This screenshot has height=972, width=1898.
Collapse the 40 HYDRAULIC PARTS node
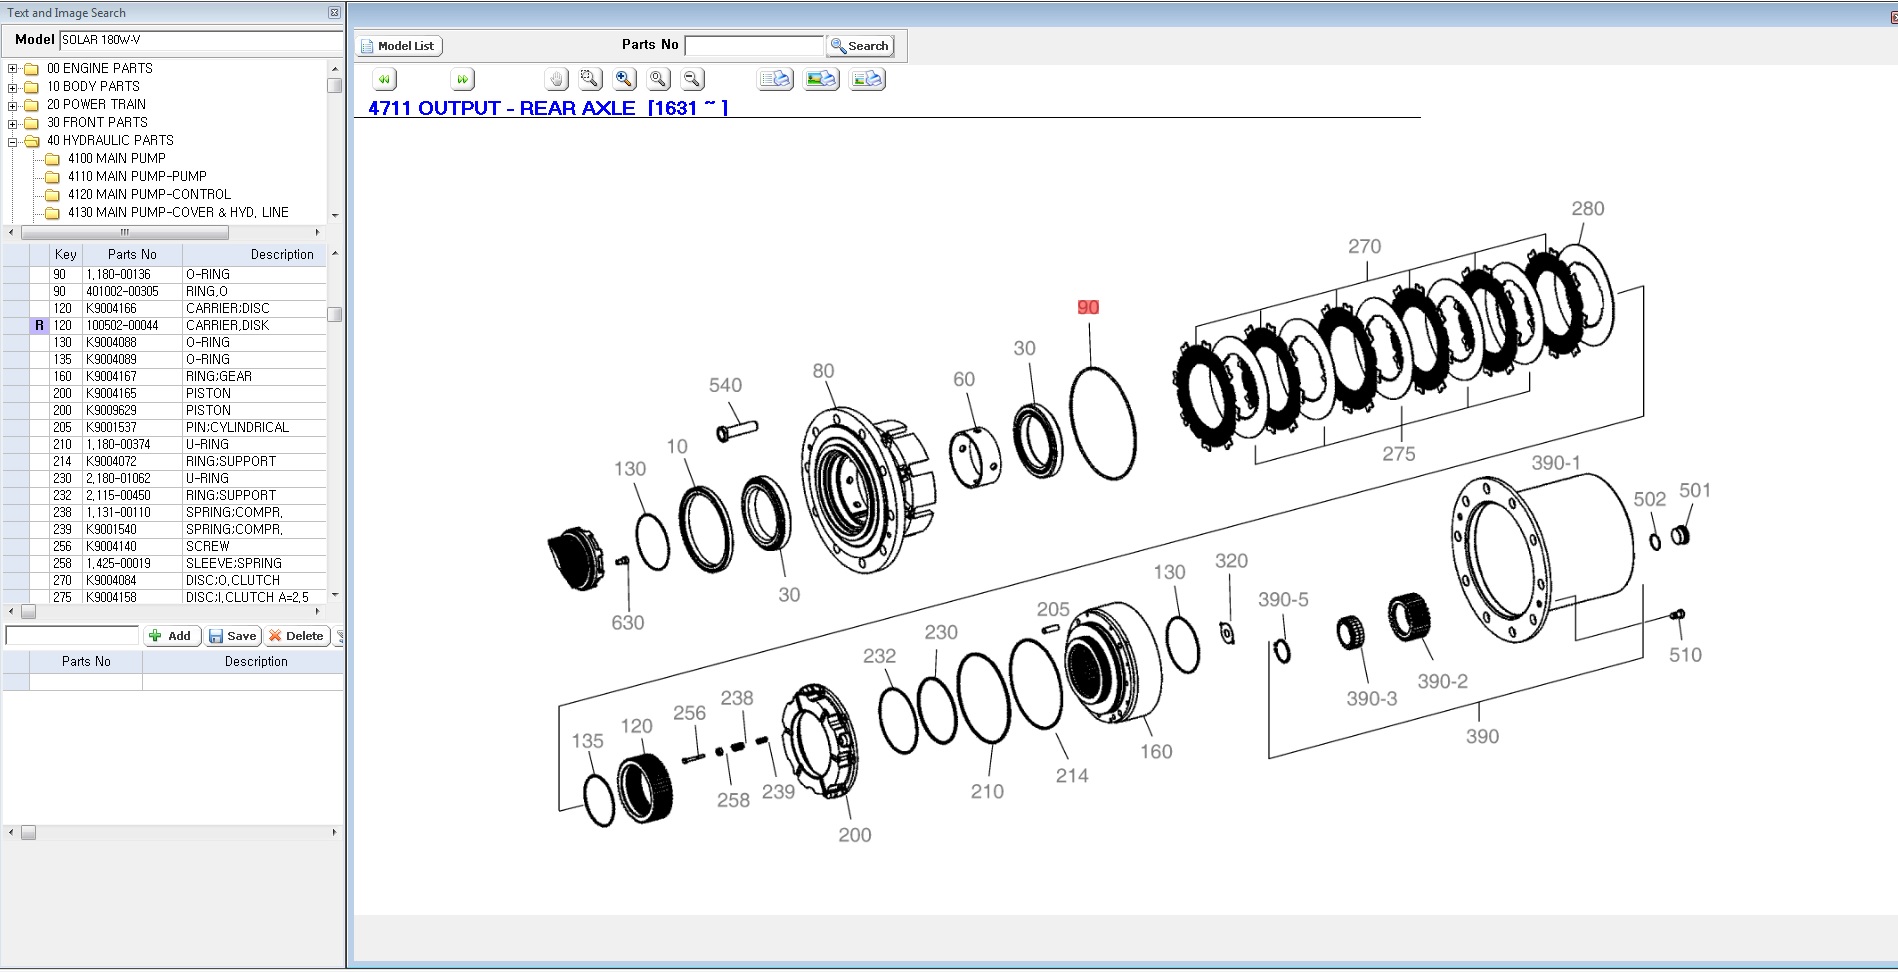[x=13, y=141]
